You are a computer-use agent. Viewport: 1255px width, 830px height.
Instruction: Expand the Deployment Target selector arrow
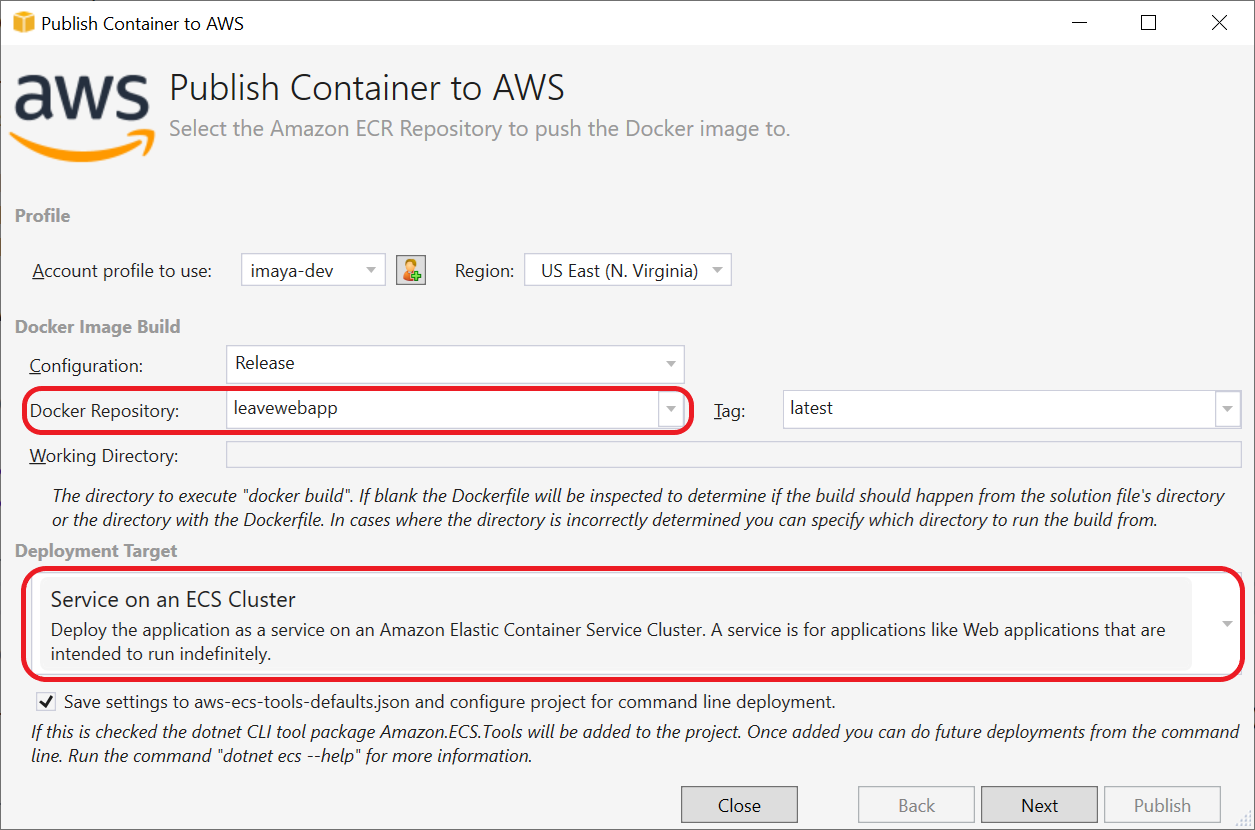pyautogui.click(x=1227, y=624)
